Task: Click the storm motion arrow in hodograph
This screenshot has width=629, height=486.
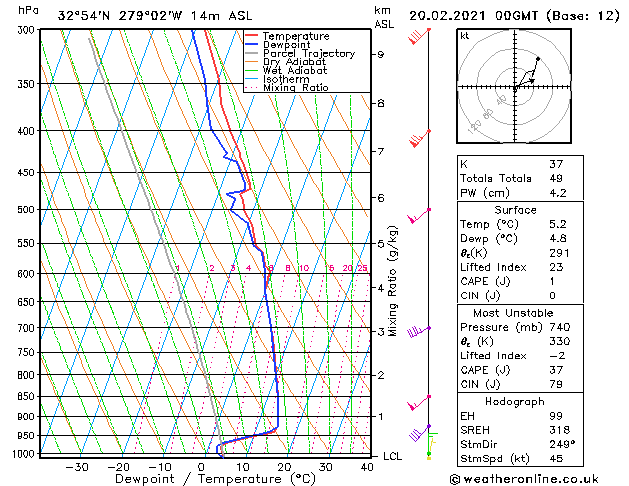Action: [526, 83]
